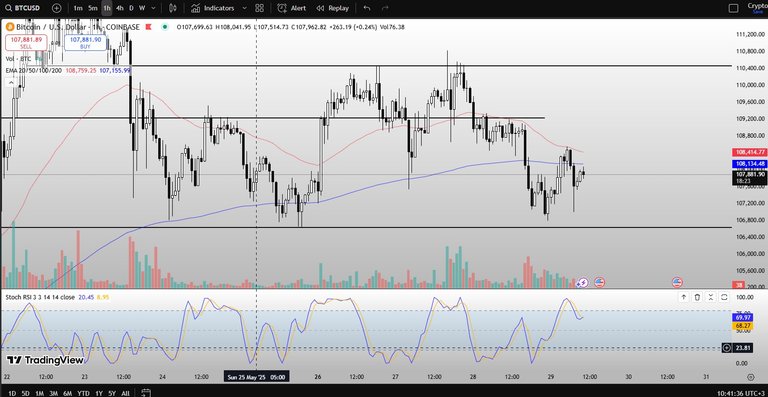The width and height of the screenshot is (768, 397).
Task: Switch to the YTD range
Action: click(83, 393)
